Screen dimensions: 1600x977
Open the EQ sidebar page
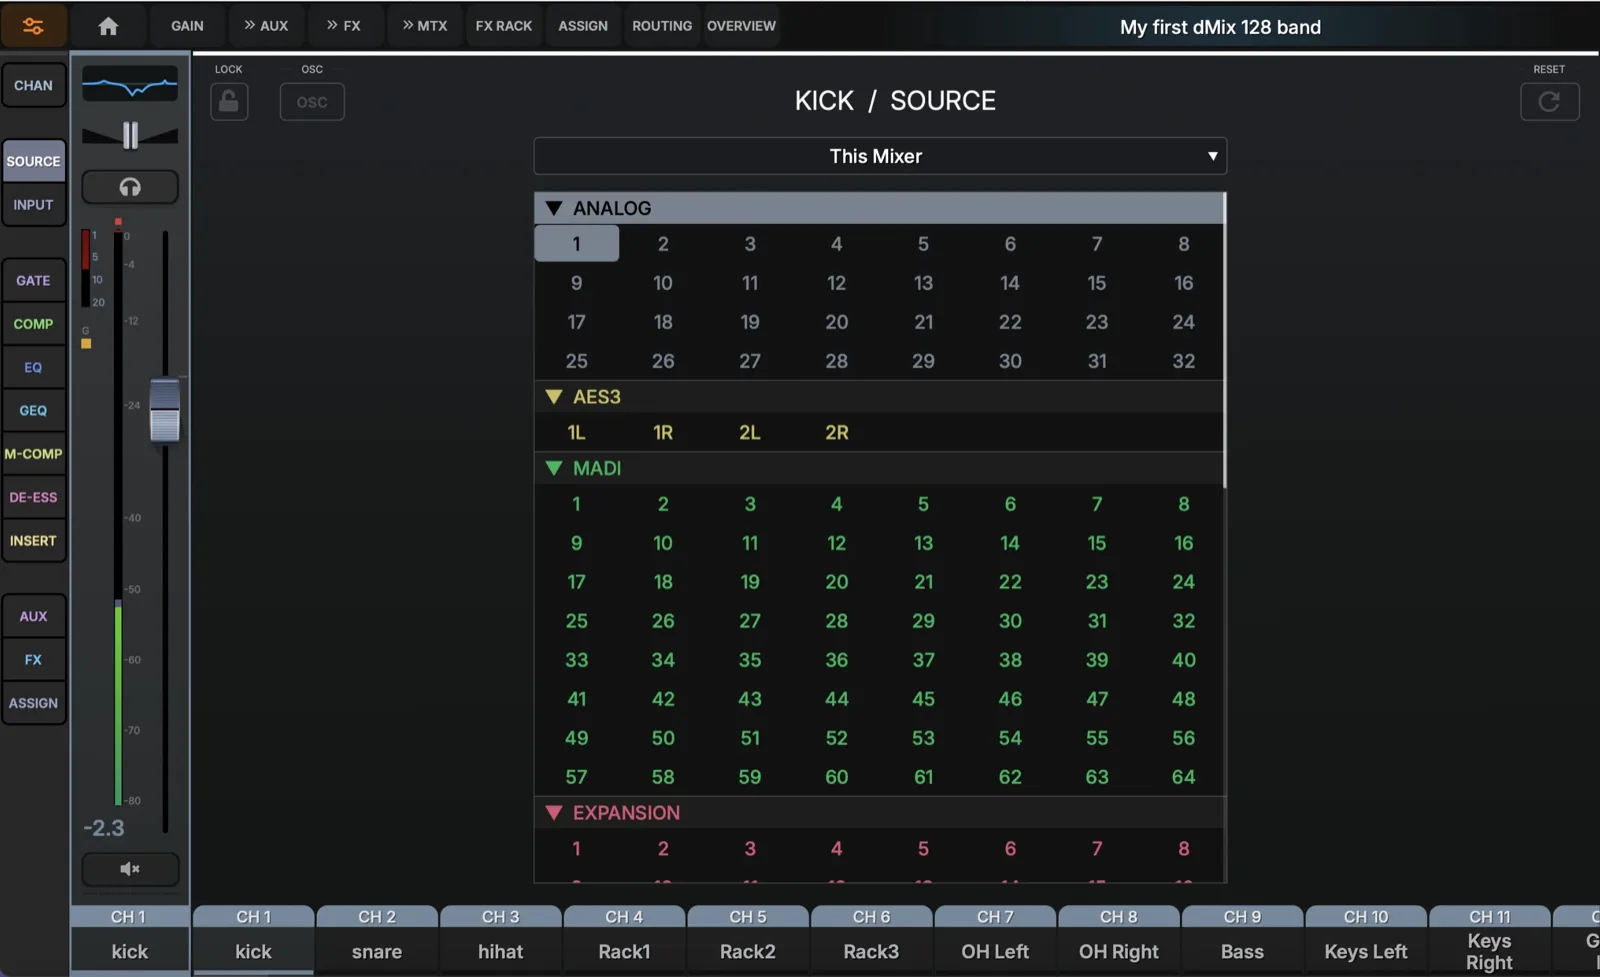(33, 368)
